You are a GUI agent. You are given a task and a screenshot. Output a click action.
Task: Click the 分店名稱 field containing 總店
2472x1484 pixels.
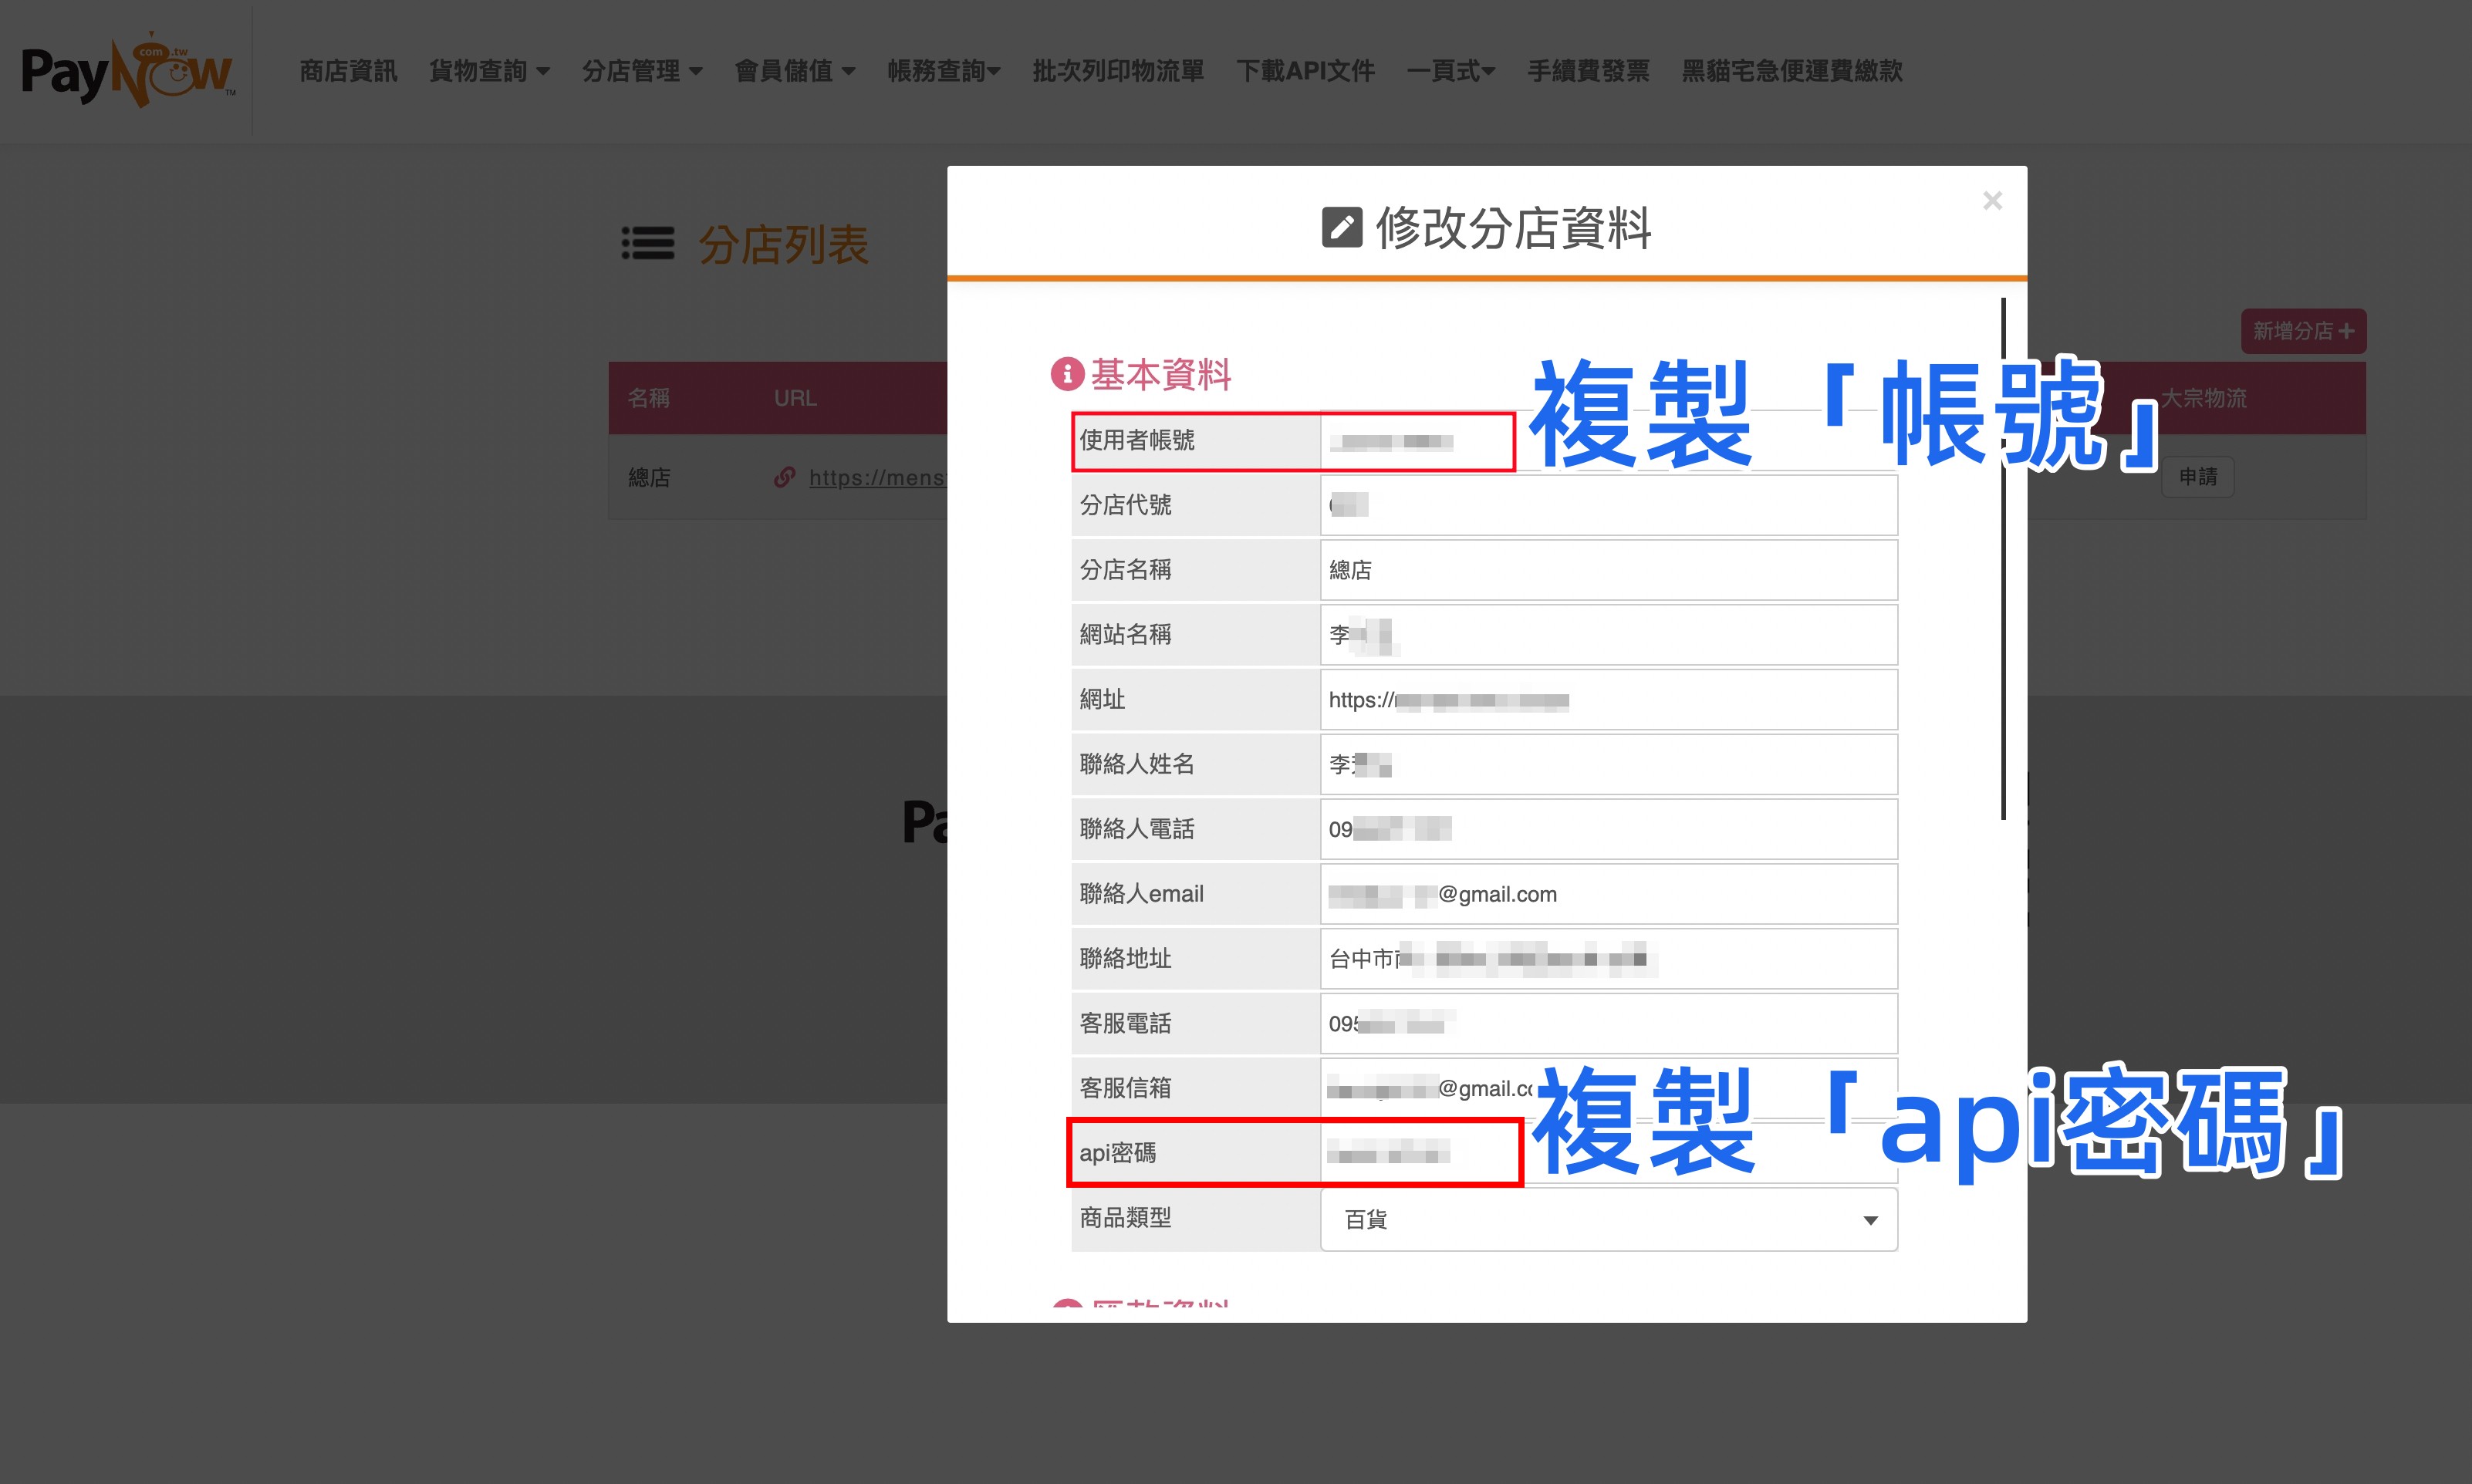[x=1609, y=570]
